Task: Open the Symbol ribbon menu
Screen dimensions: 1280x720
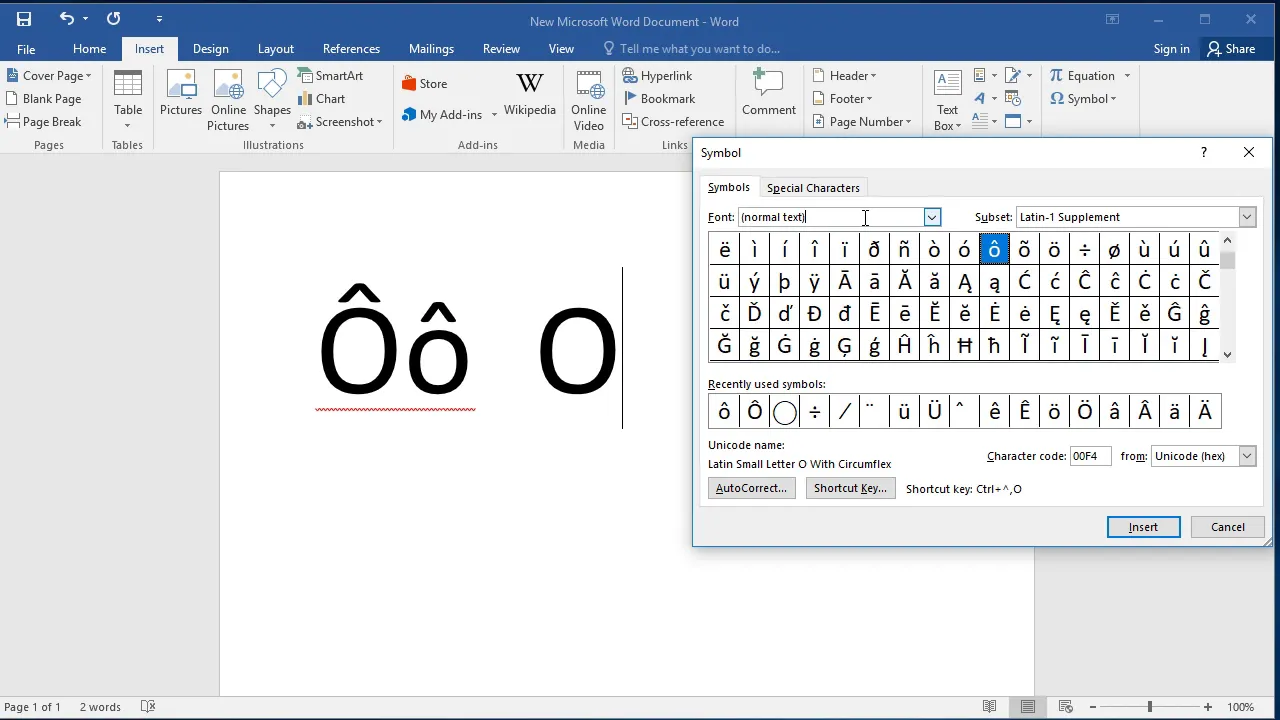Action: 1083,99
